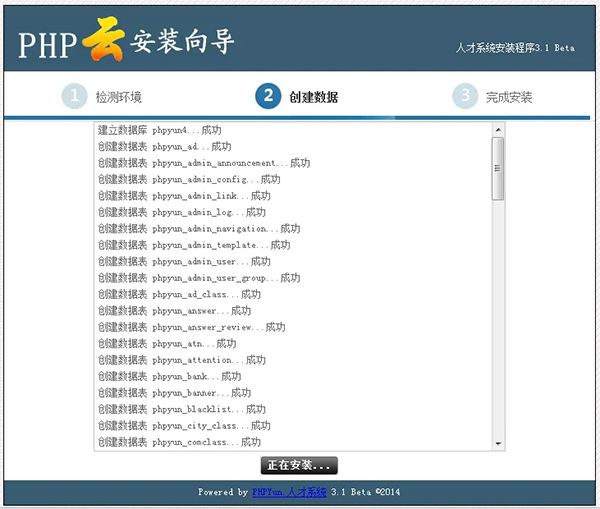Click the phpyun_bank log line
600x509 pixels.
[x=170, y=377]
